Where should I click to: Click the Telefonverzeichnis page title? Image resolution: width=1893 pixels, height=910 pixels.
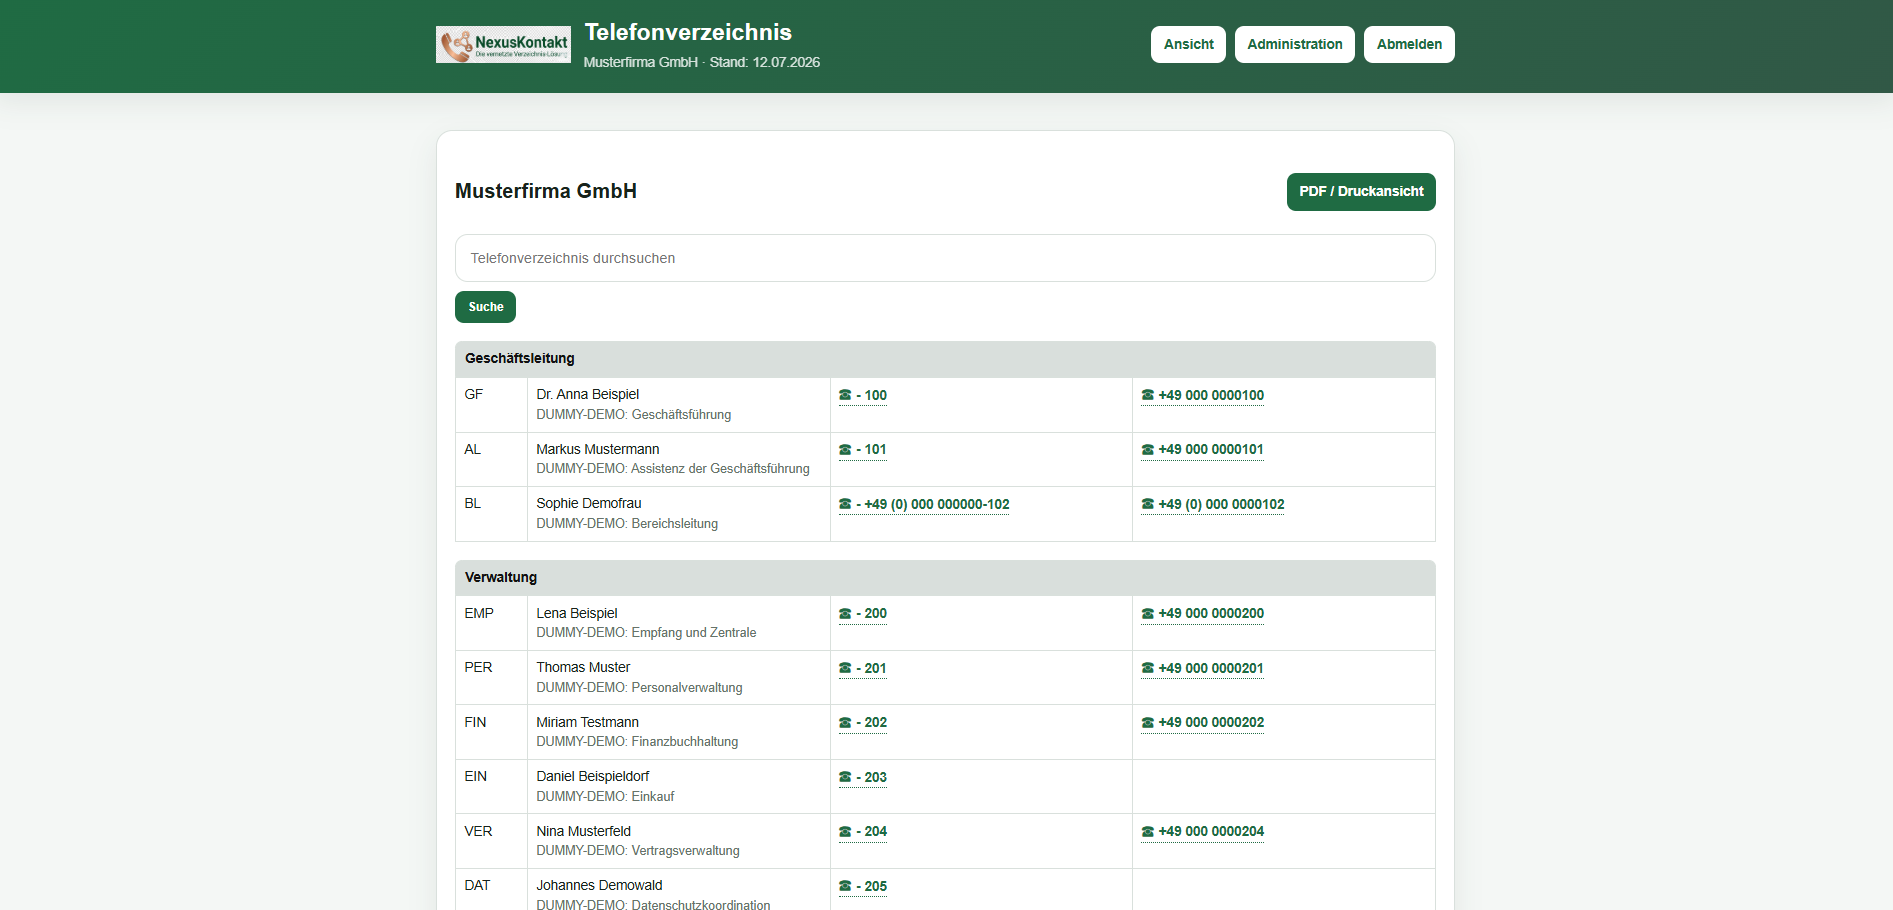click(688, 32)
